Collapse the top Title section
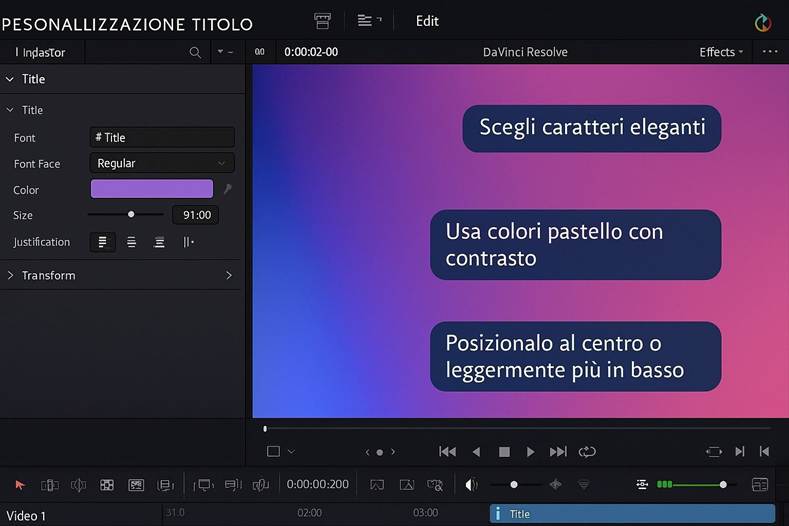Screen dimensions: 789x526 click(x=10, y=79)
